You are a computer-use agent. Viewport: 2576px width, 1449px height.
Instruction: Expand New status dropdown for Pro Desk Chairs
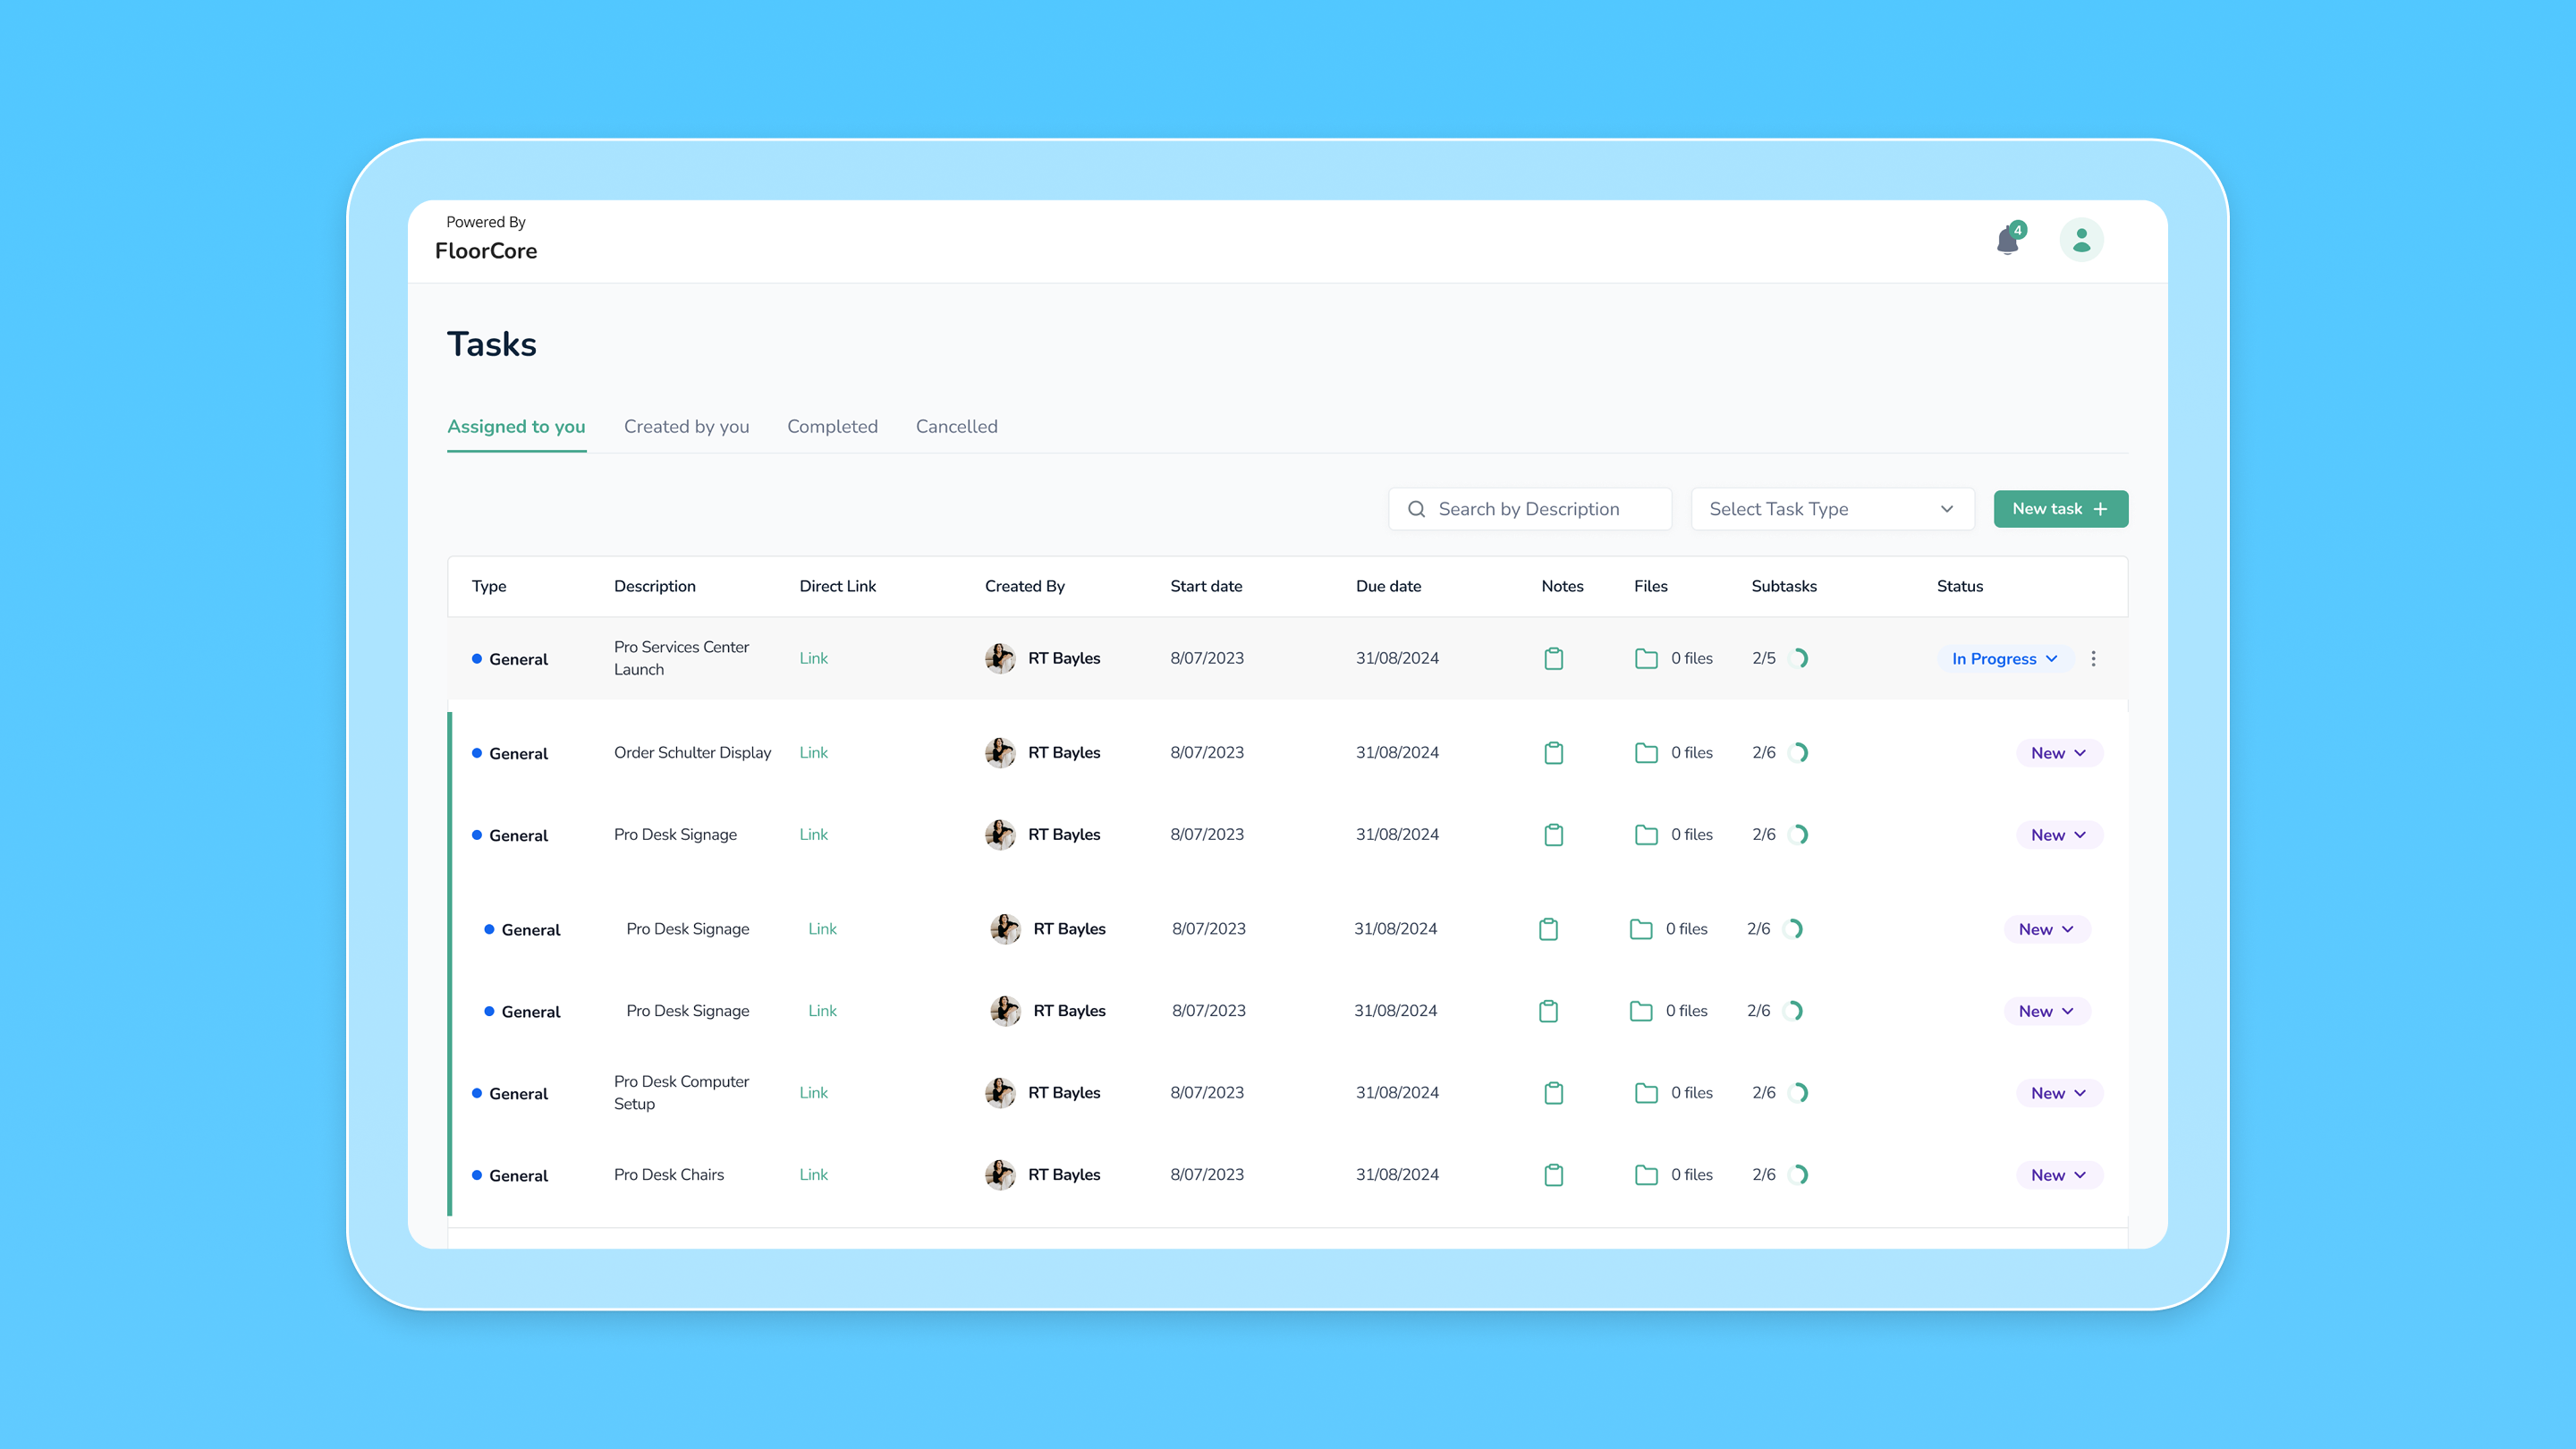2058,1175
